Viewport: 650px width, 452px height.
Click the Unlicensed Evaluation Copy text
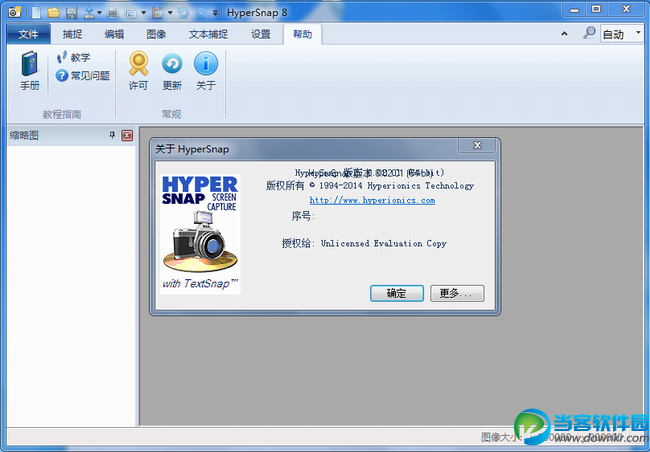pyautogui.click(x=384, y=243)
